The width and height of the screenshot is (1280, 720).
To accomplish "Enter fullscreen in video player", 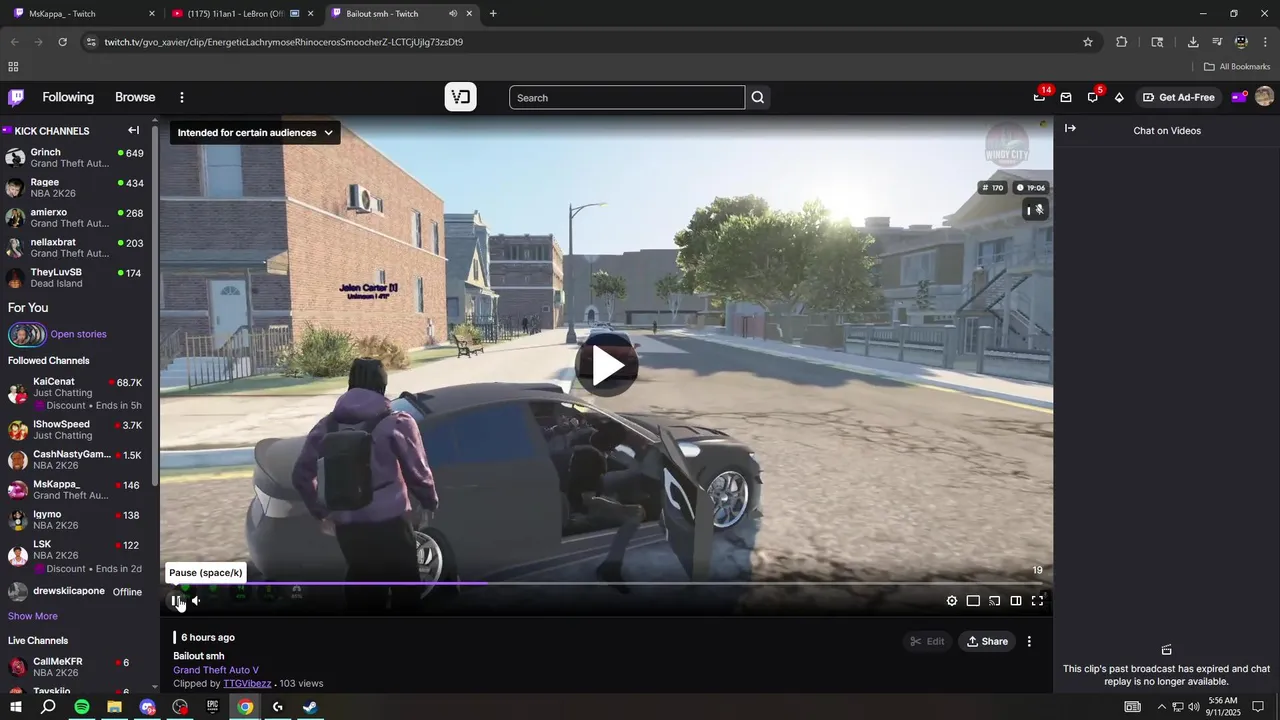I will pos(1037,601).
